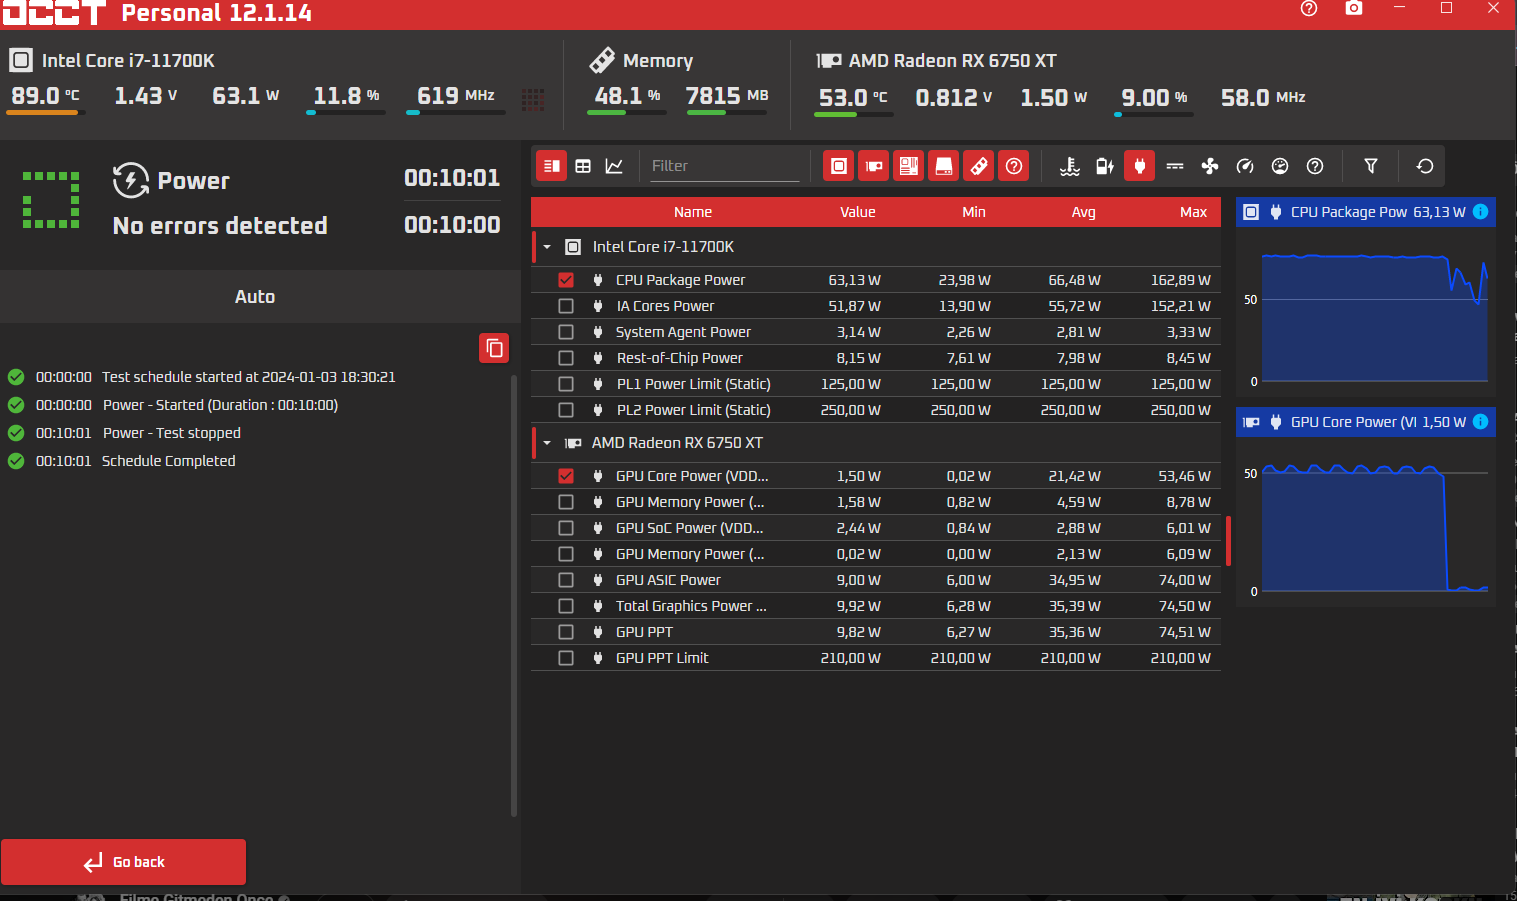This screenshot has width=1517, height=901.
Task: Click the GPU Core Power graph area
Action: [1366, 520]
